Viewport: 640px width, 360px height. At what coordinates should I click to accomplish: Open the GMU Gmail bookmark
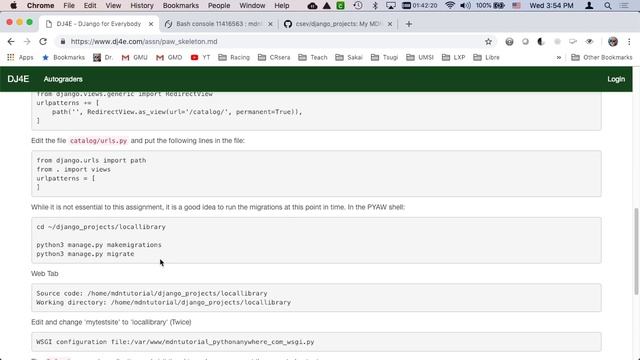point(135,58)
